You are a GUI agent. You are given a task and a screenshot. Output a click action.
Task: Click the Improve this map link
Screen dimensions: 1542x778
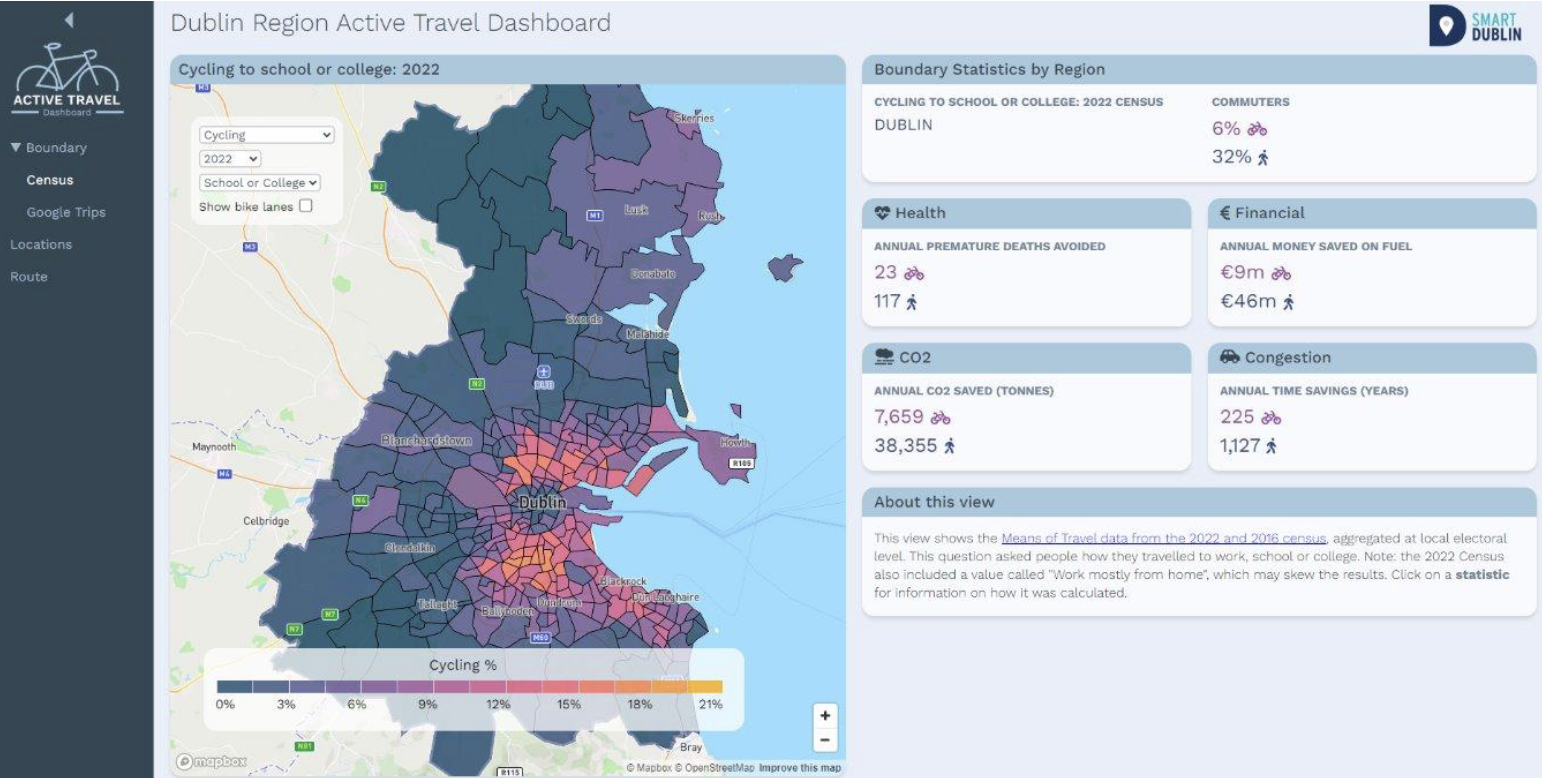[x=800, y=768]
